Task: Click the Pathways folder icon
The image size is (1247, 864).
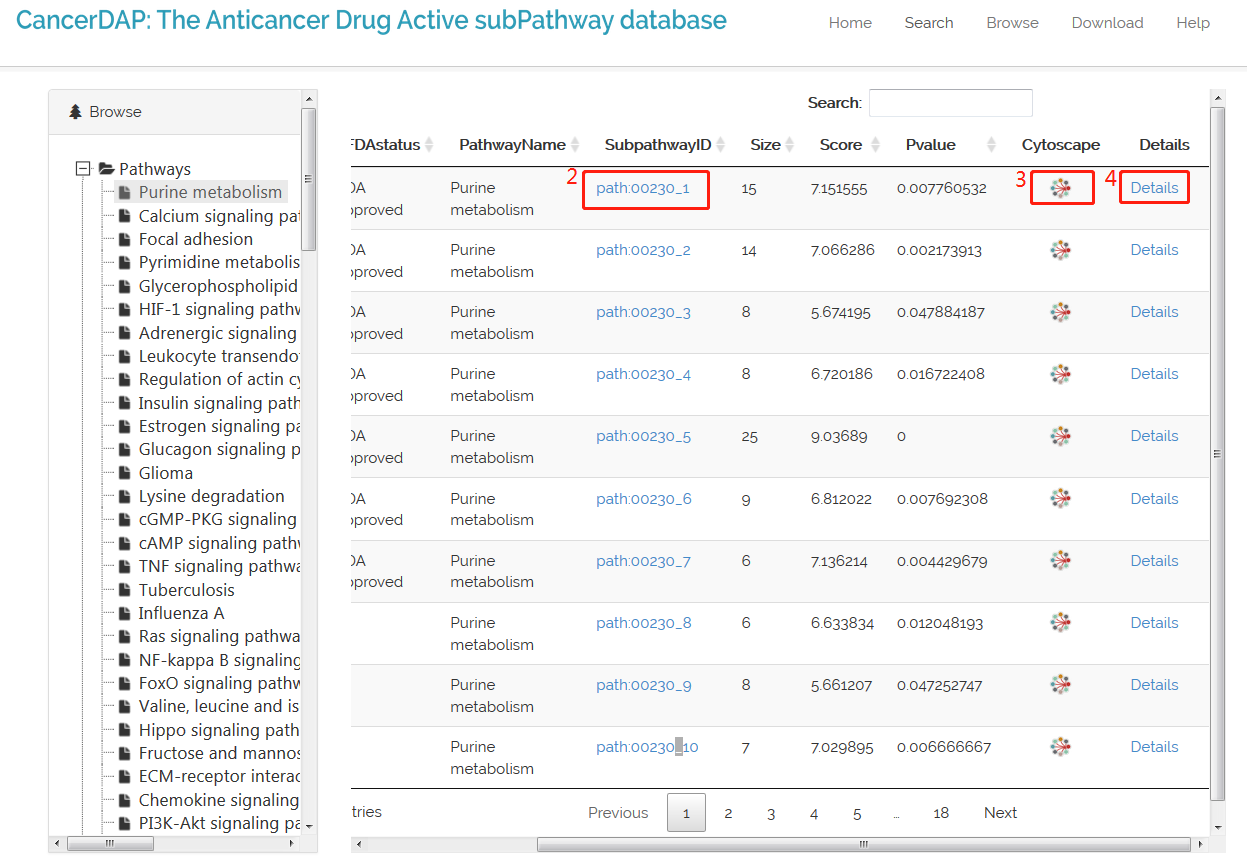Action: click(106, 169)
